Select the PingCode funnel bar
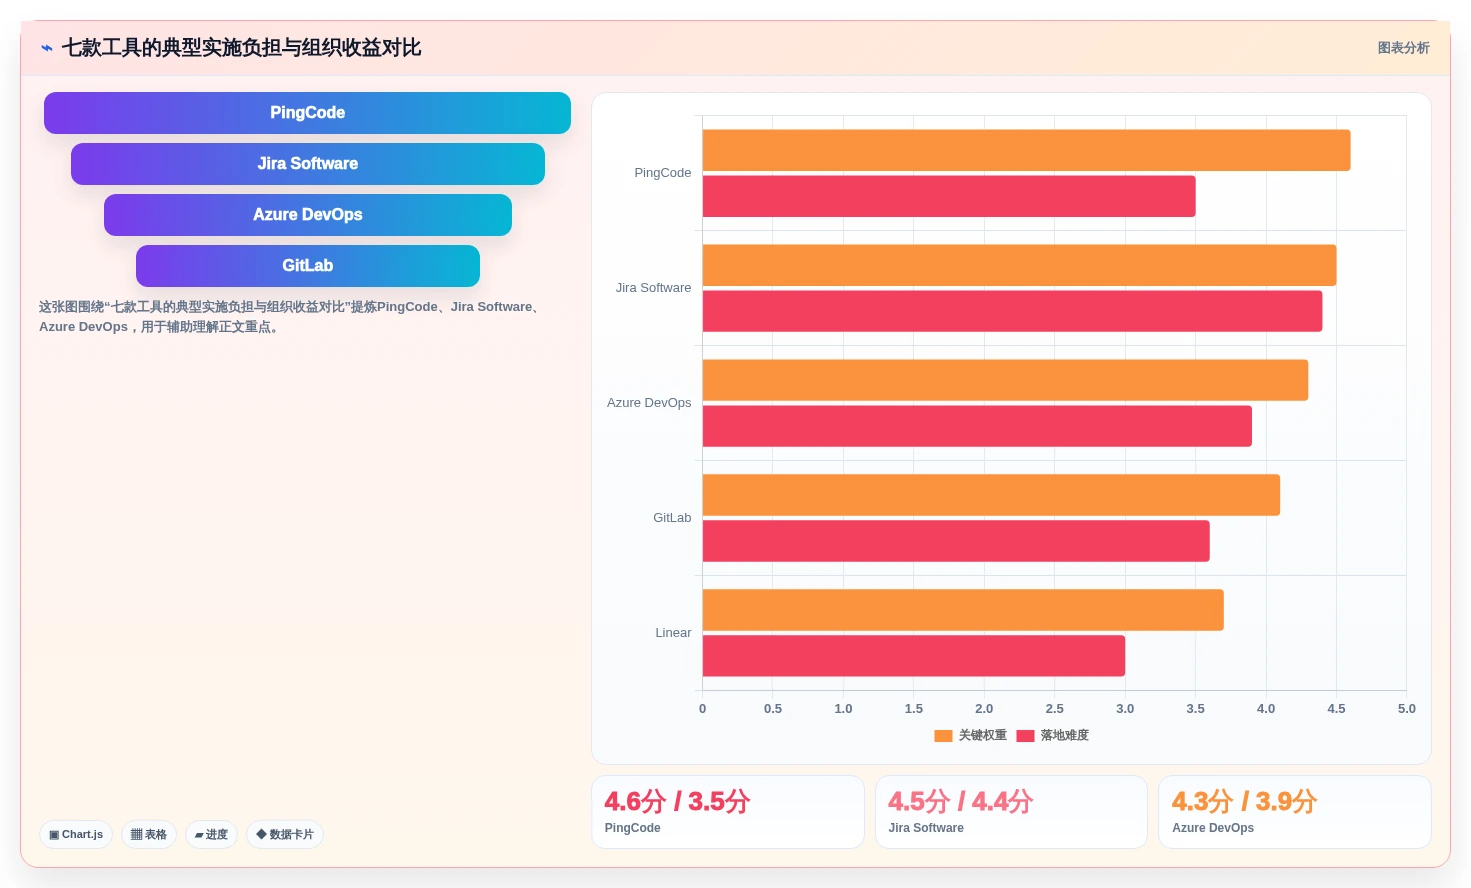The height and width of the screenshot is (888, 1471). pyautogui.click(x=307, y=113)
